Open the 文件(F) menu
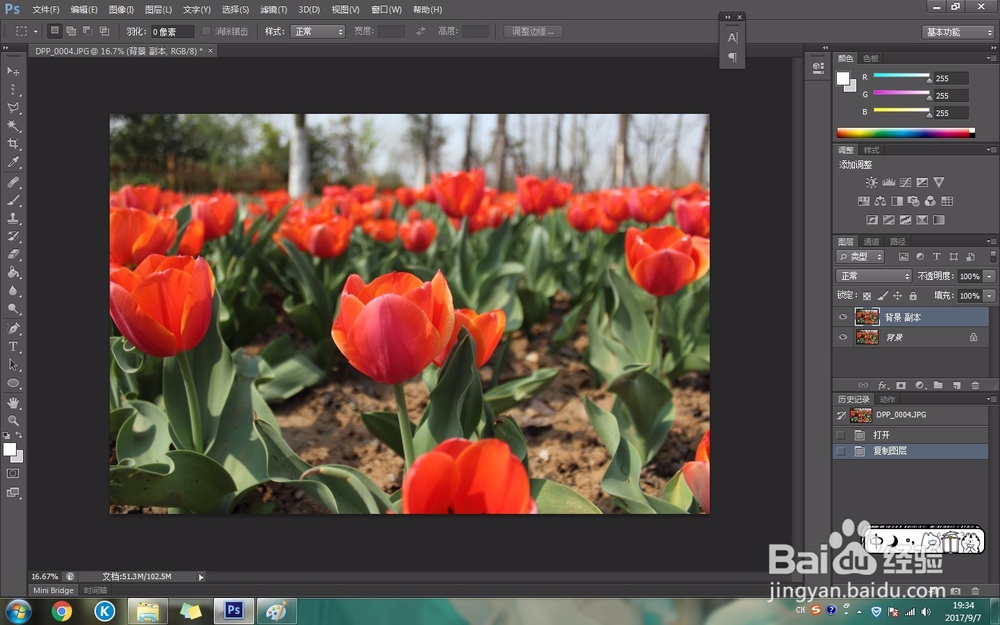Image resolution: width=1000 pixels, height=625 pixels. 45,10
